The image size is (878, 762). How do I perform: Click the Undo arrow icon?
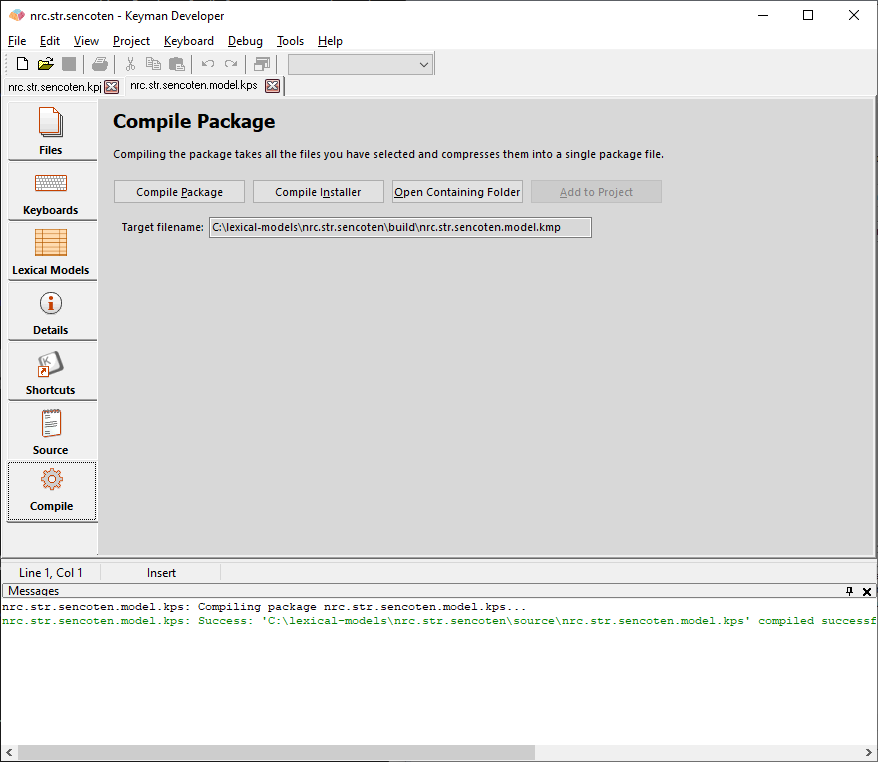(x=208, y=64)
